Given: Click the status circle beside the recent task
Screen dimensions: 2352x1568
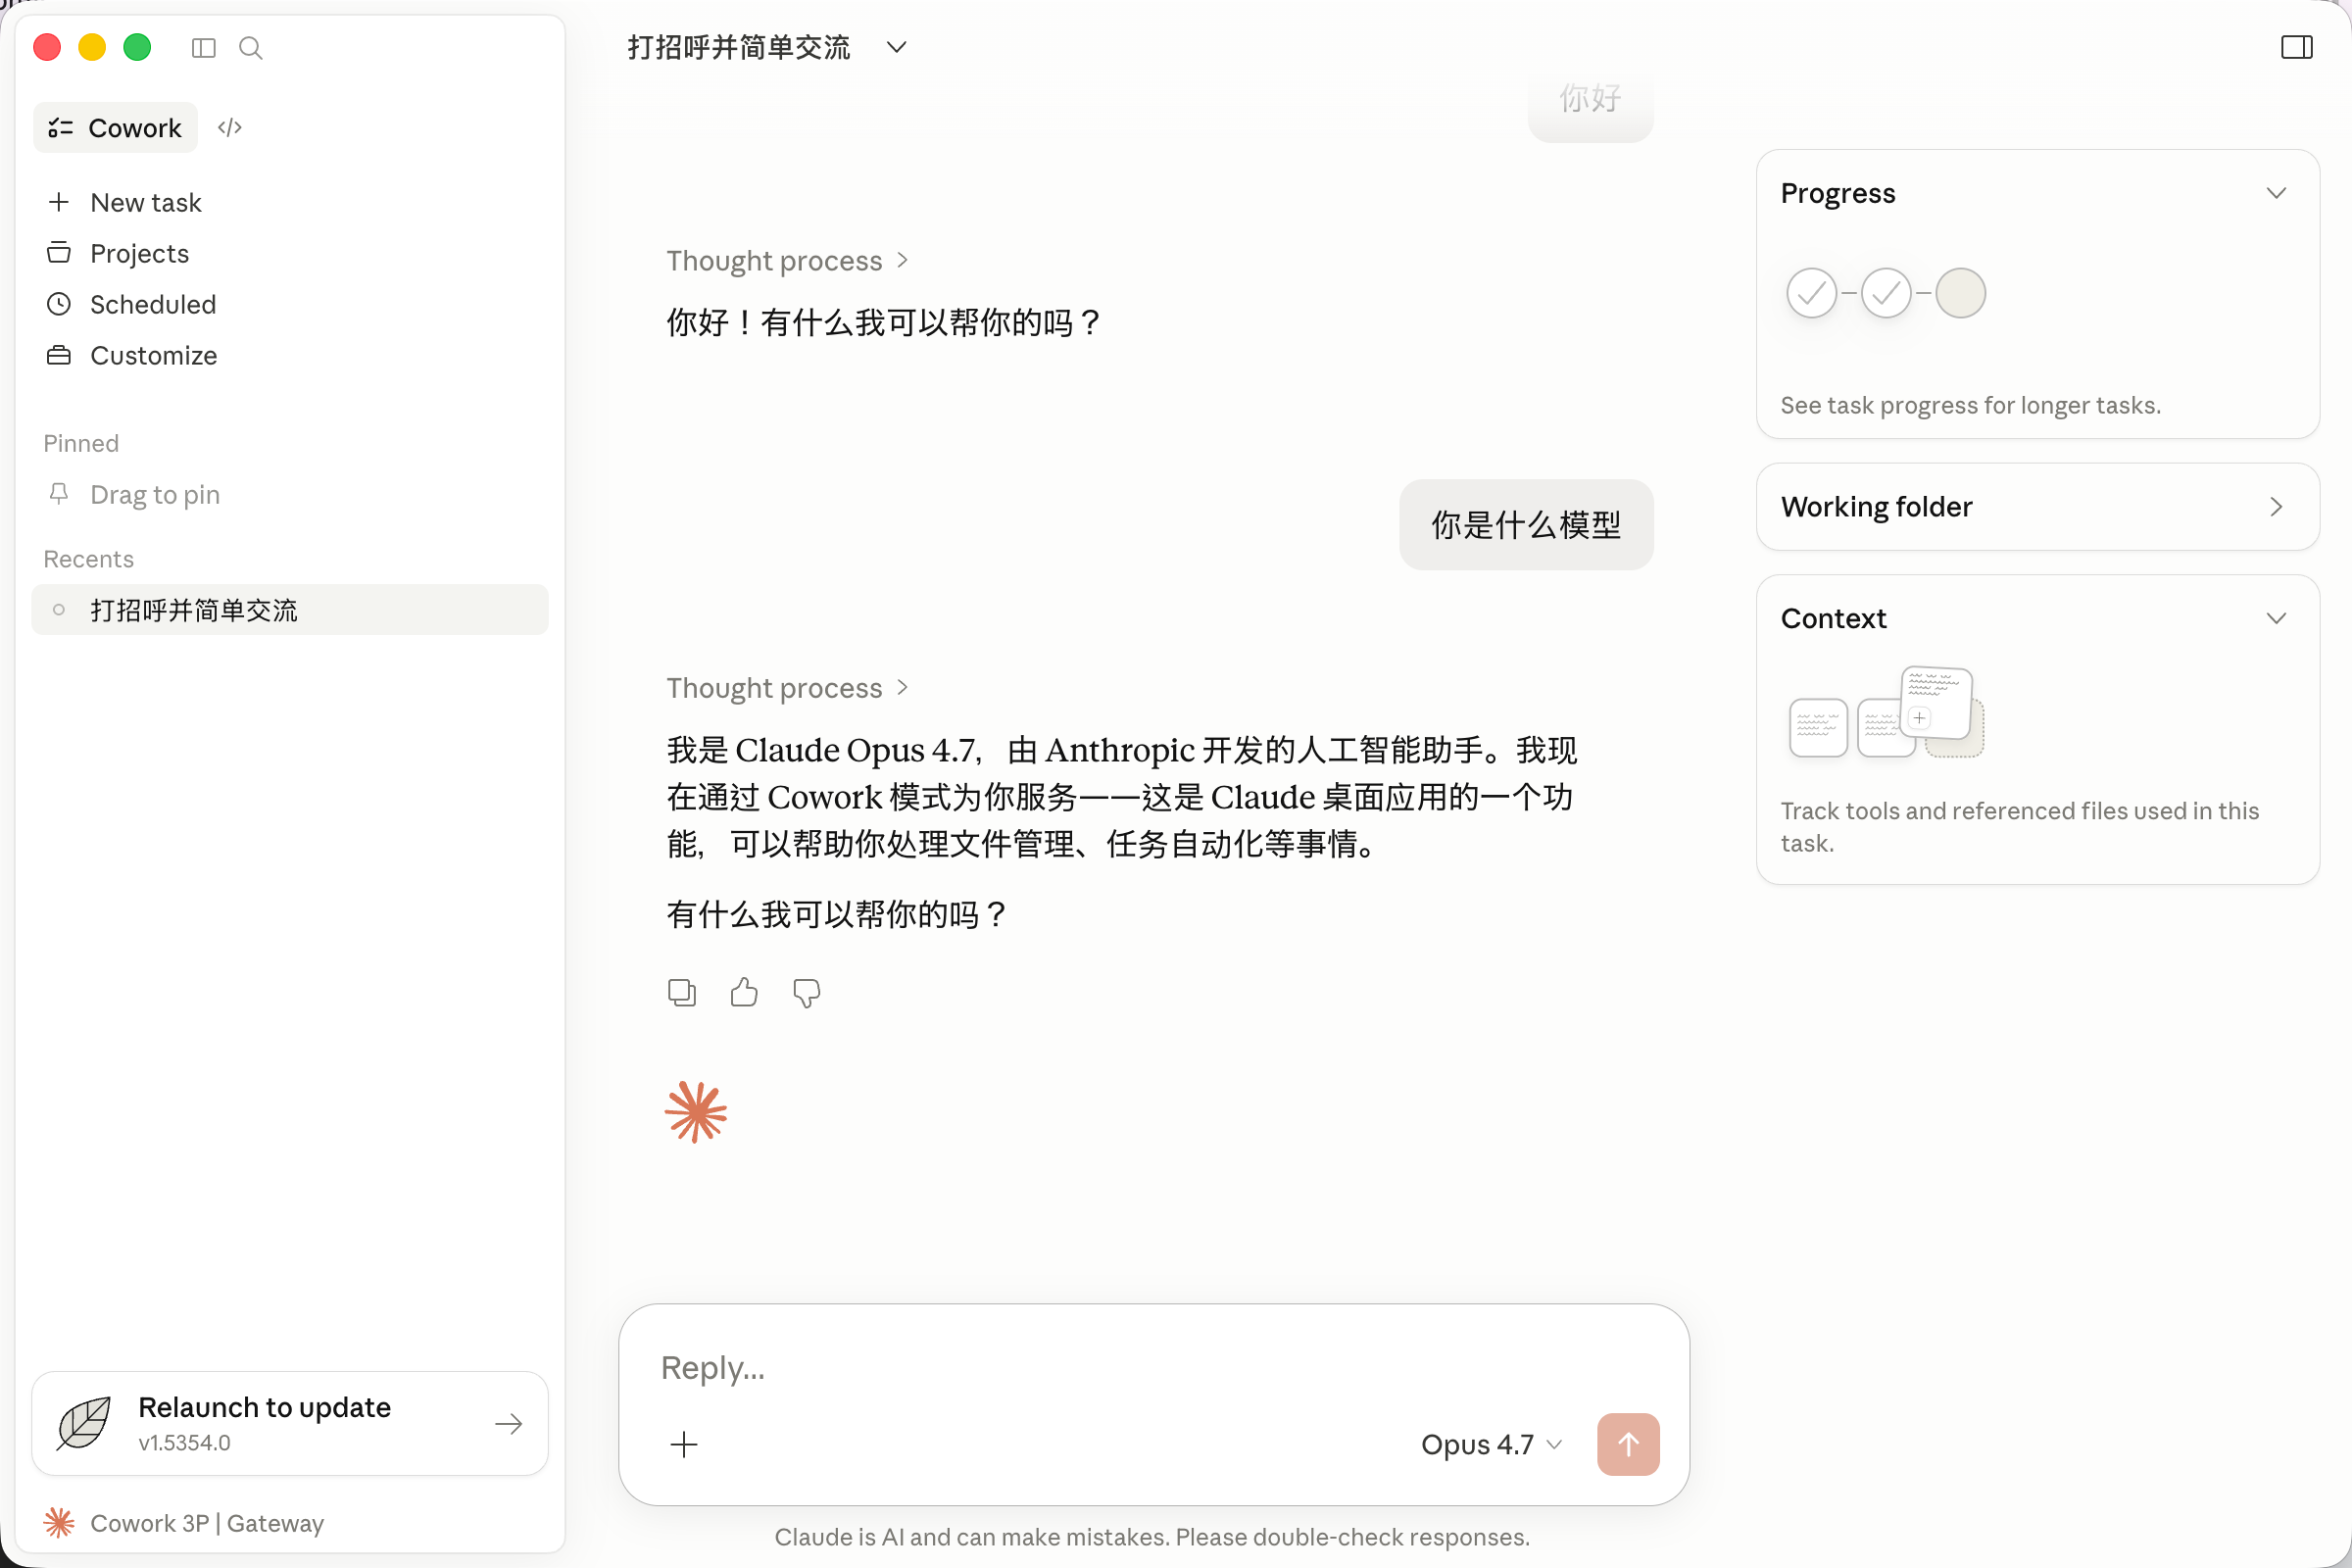Looking at the screenshot, I should (59, 609).
